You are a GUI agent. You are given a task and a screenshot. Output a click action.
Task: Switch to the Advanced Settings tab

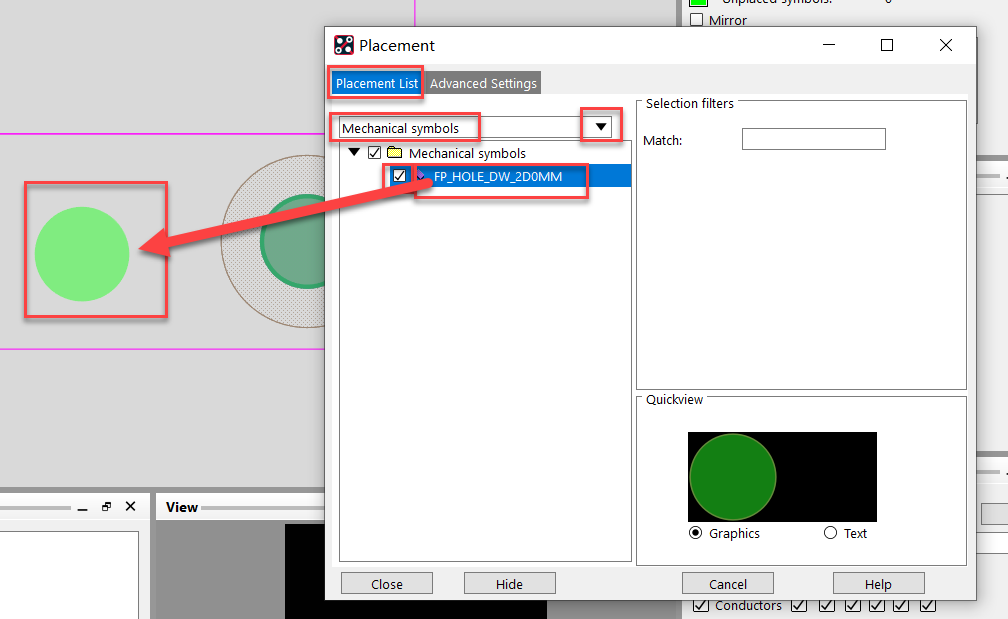point(483,83)
